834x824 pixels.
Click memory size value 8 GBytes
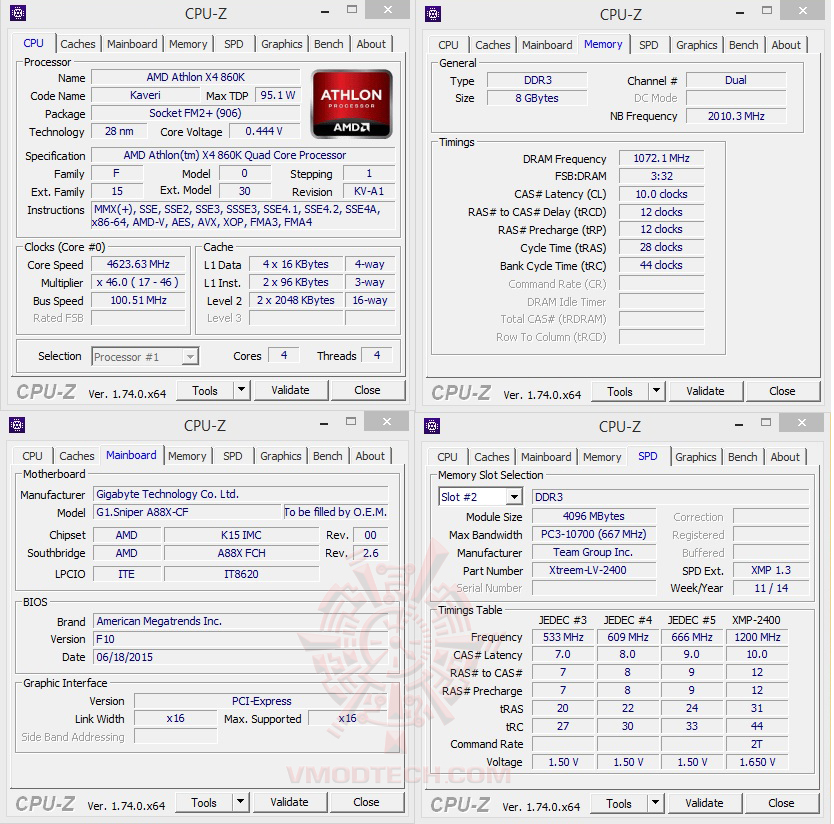point(537,98)
